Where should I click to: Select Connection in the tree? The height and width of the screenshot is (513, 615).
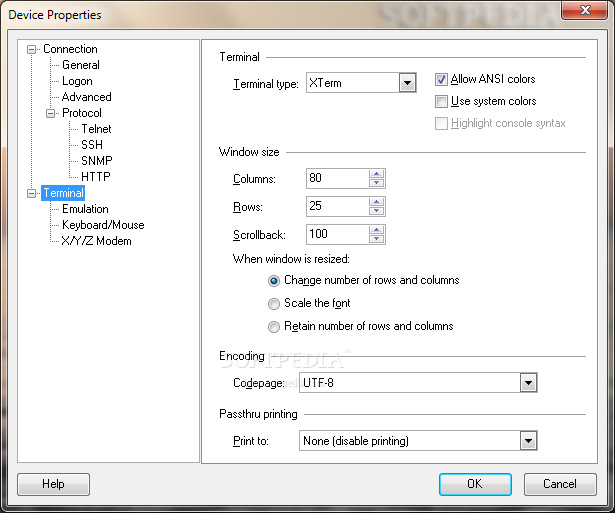point(70,49)
